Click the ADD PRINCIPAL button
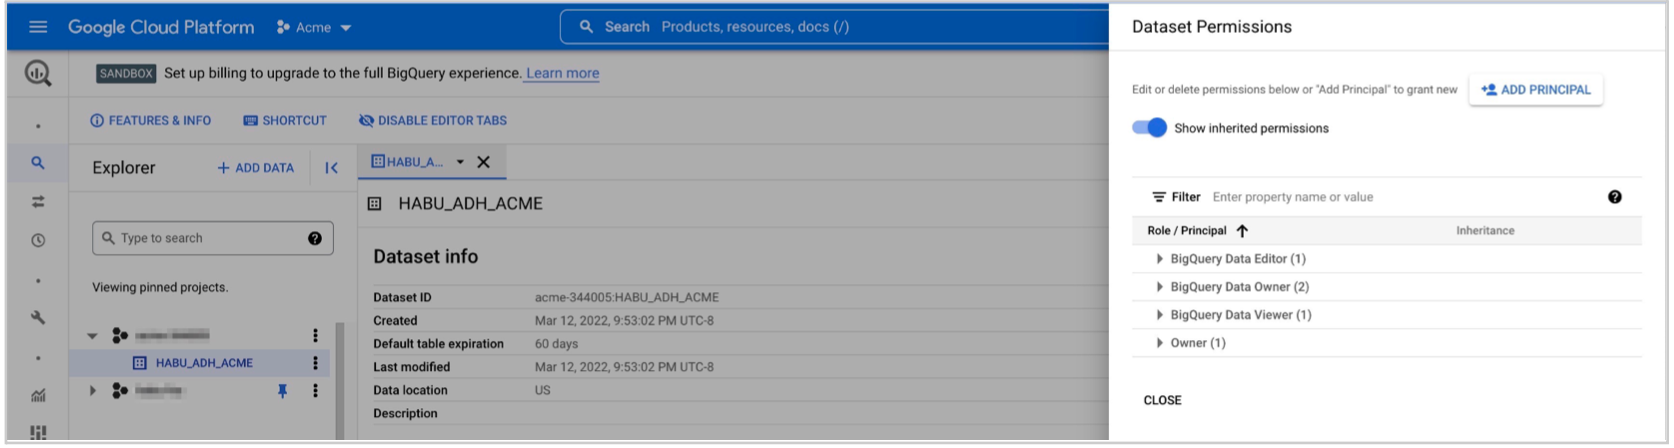1674x448 pixels. coord(1535,90)
